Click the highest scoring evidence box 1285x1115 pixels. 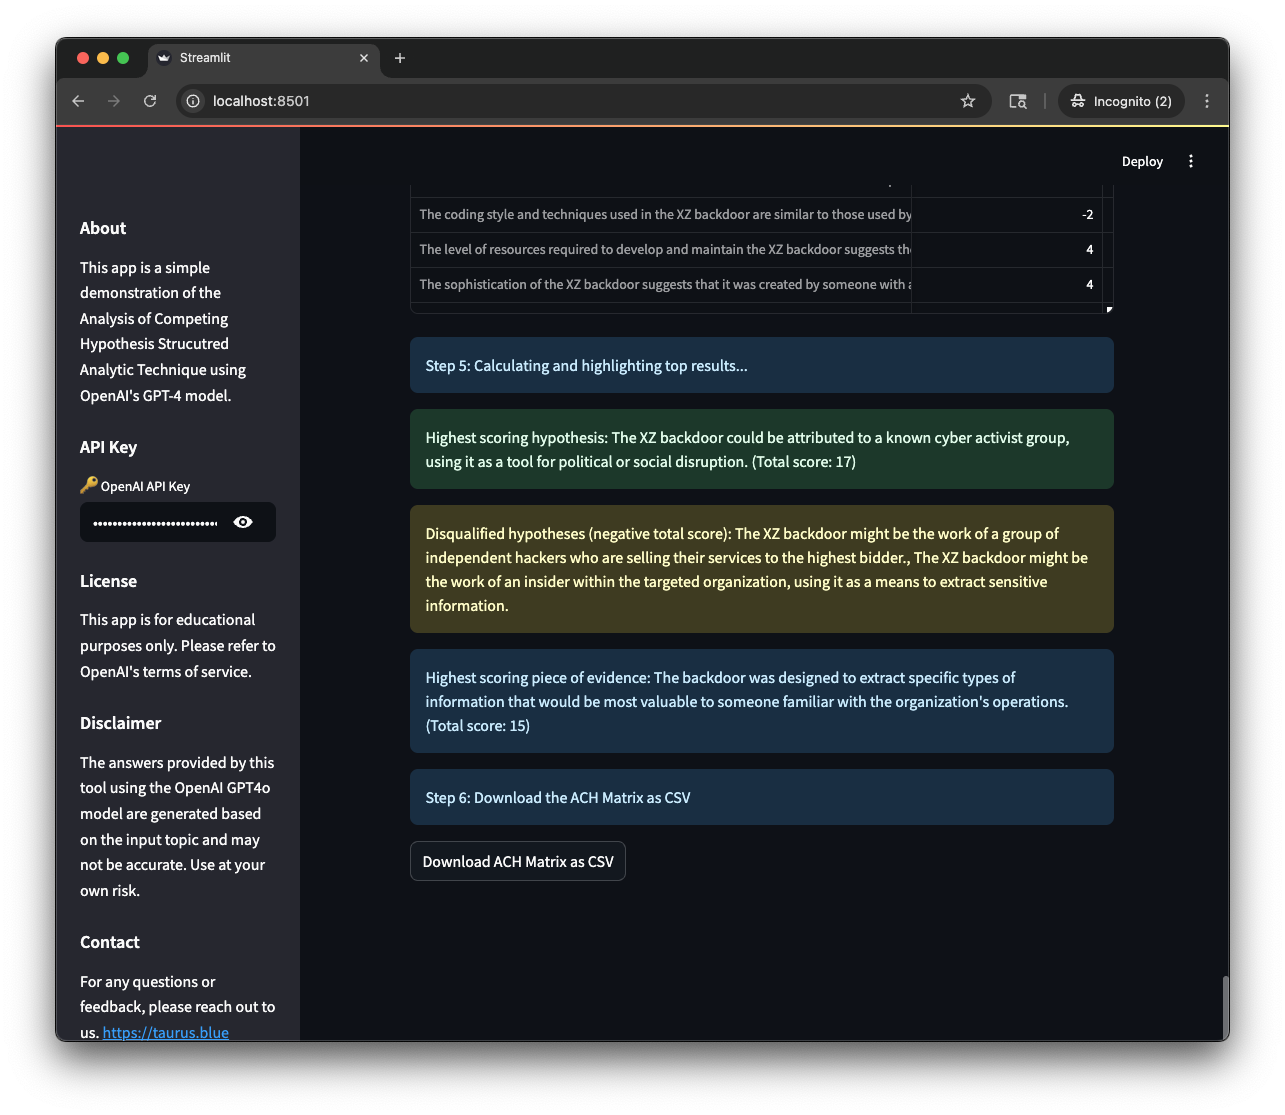click(761, 701)
